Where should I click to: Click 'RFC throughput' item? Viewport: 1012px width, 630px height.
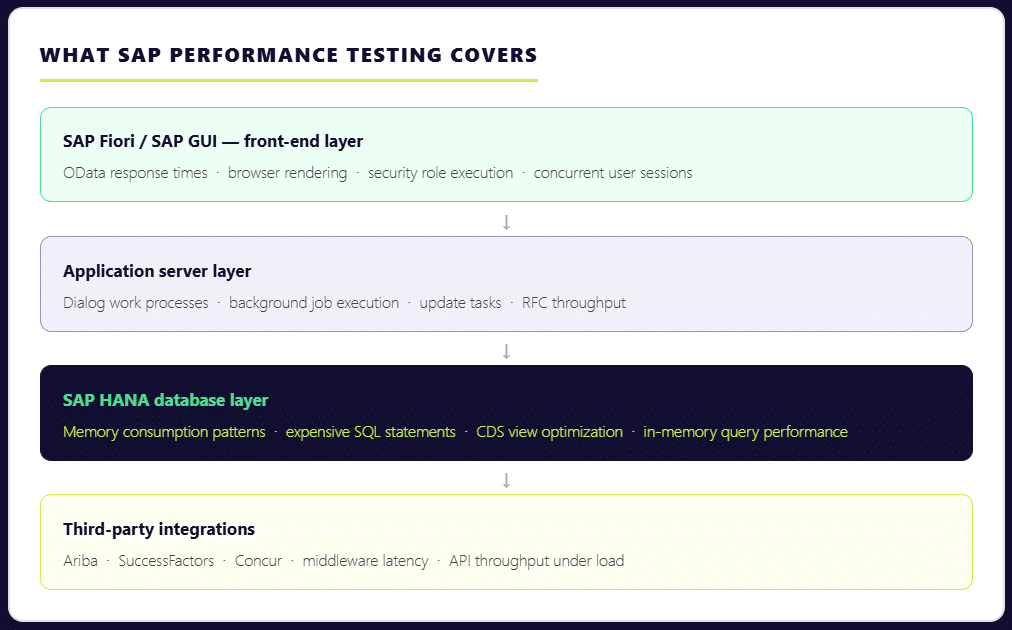[x=574, y=303]
